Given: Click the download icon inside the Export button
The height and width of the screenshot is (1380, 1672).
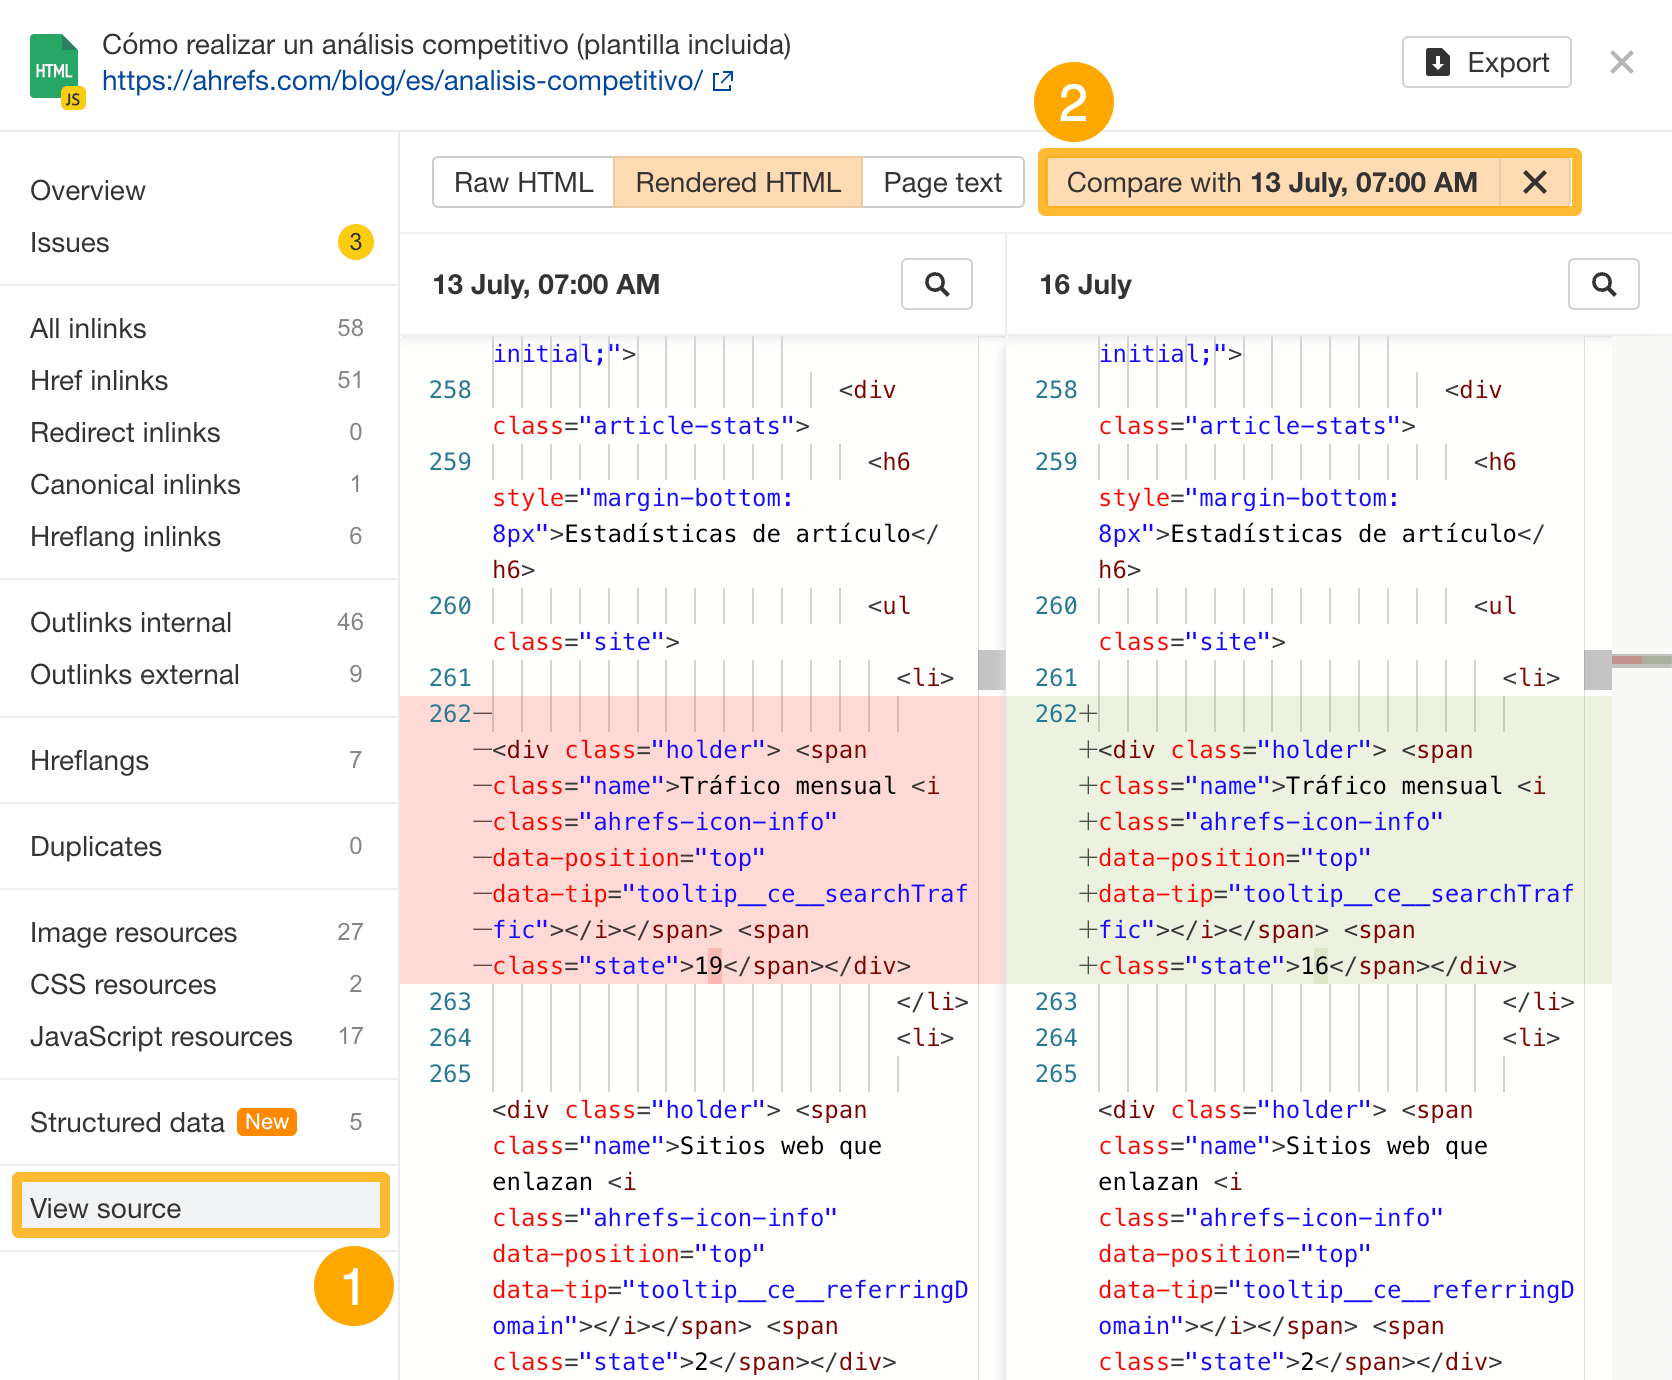Looking at the screenshot, I should [1437, 62].
